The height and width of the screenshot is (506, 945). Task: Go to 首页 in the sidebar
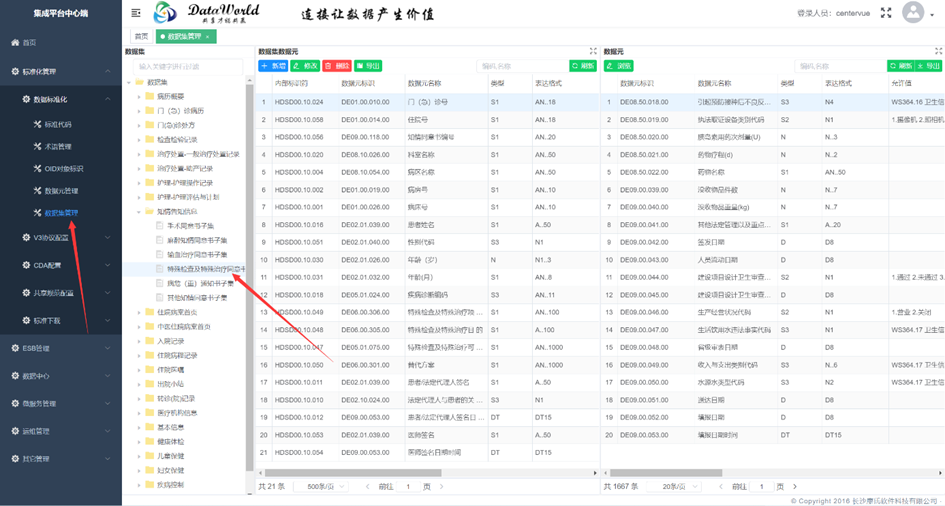pos(24,43)
